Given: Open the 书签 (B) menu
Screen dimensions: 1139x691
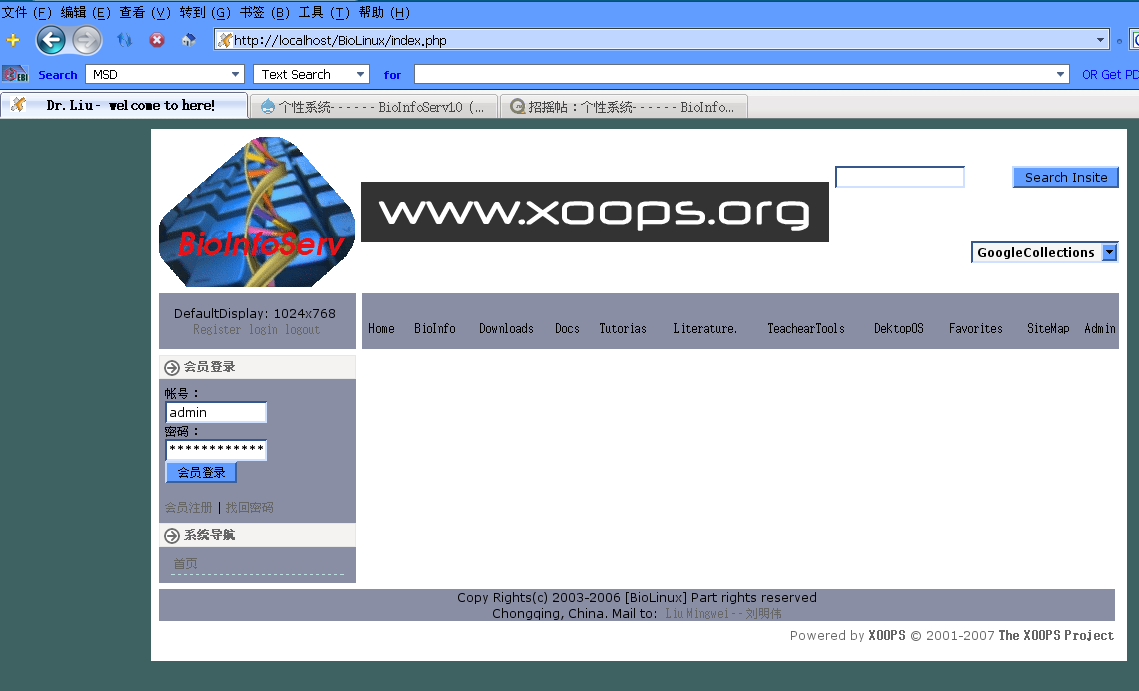Looking at the screenshot, I should 264,12.
